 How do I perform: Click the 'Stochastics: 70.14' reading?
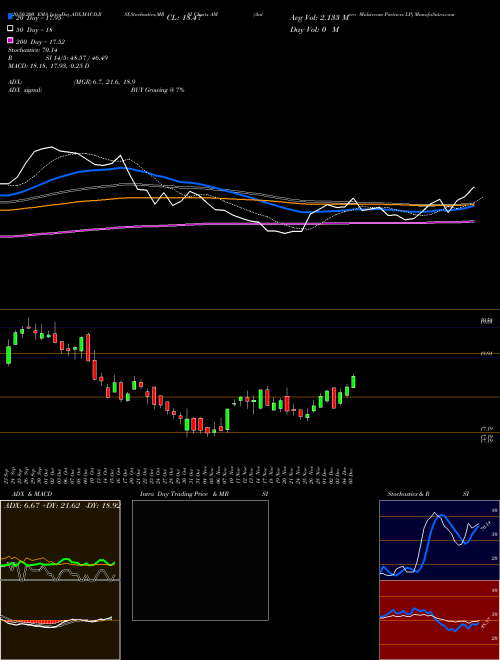pyautogui.click(x=33, y=50)
